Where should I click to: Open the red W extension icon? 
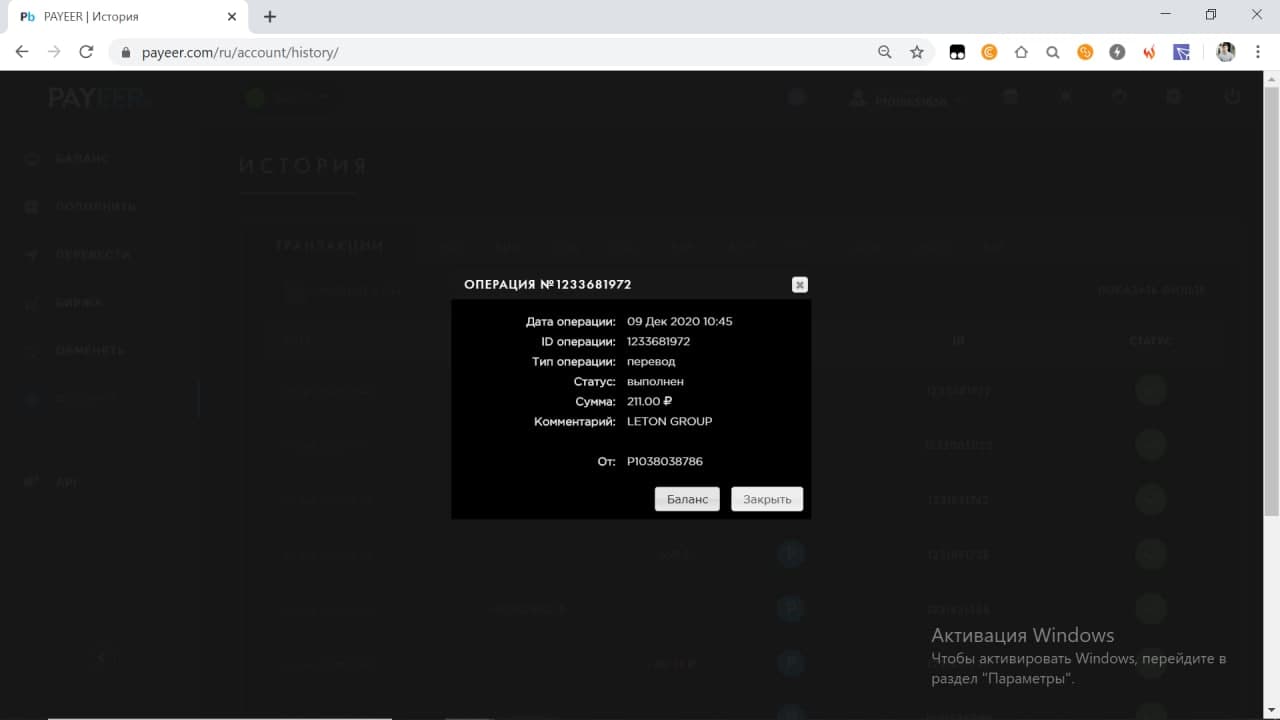pyautogui.click(x=1149, y=52)
